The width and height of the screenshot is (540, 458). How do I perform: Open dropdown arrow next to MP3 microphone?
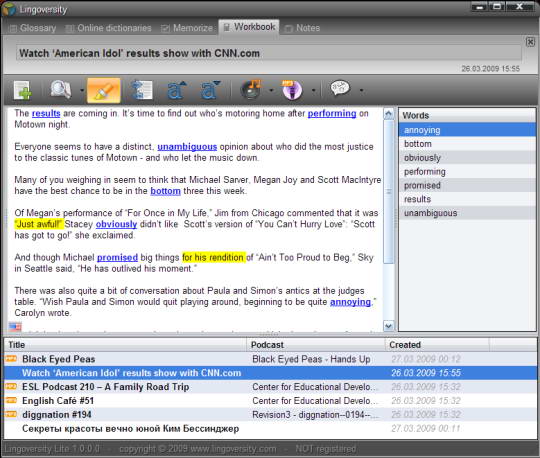tap(313, 91)
